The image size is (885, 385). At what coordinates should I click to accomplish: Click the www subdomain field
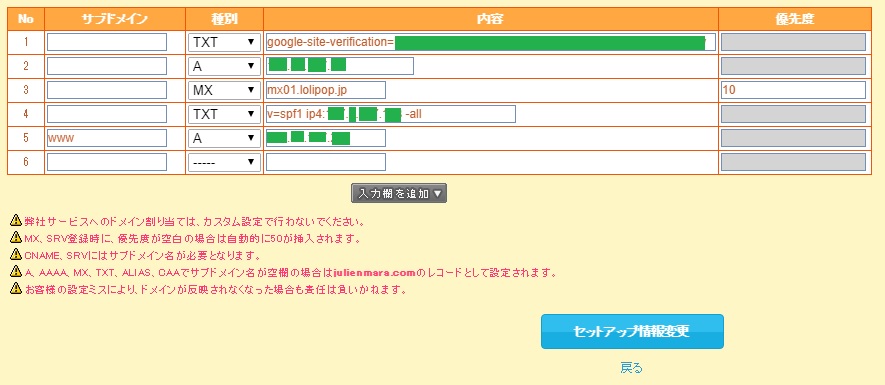[x=107, y=138]
